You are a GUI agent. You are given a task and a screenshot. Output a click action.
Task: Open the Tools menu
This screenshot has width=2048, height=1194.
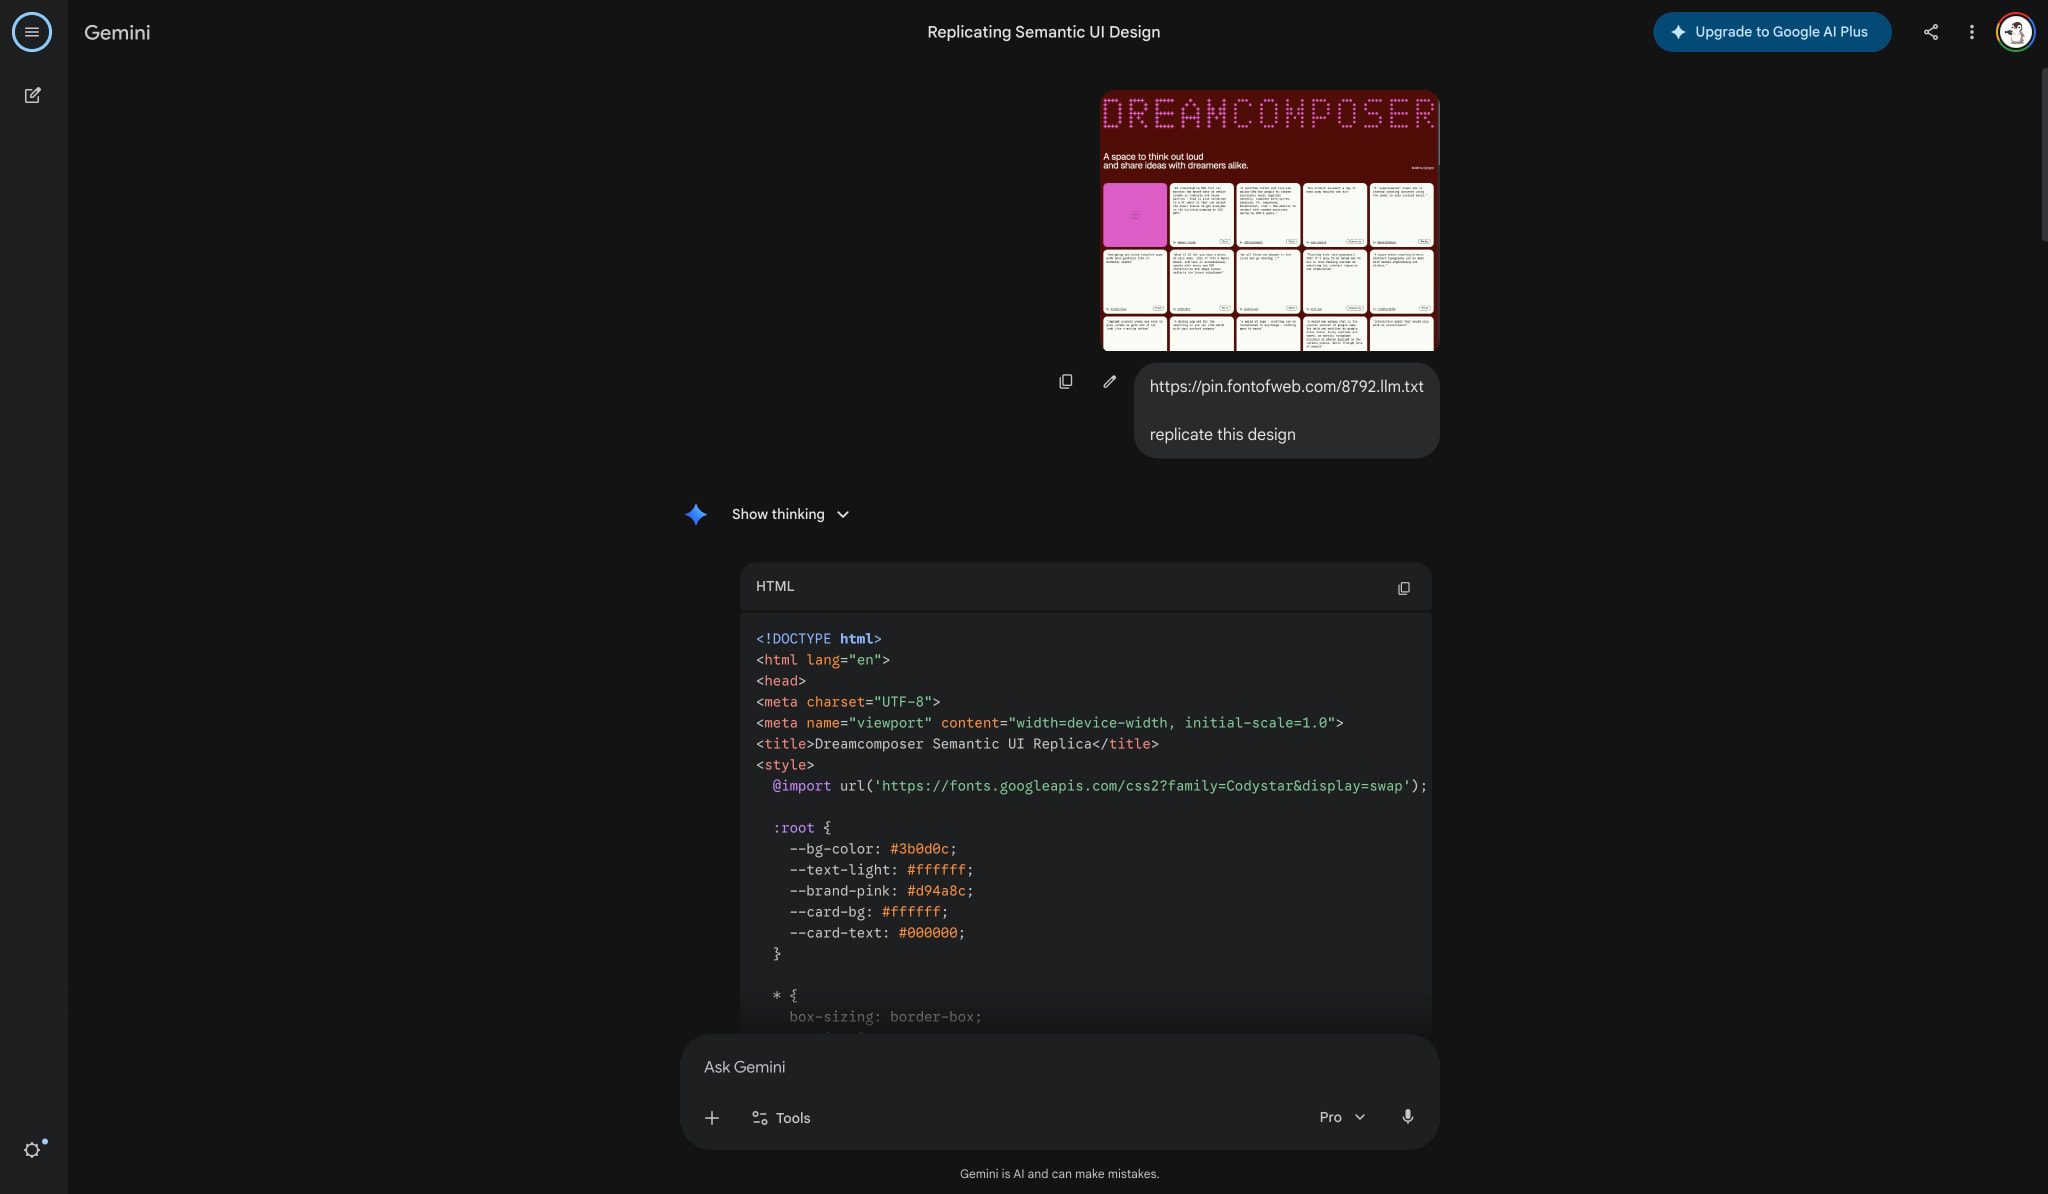pyautogui.click(x=781, y=1118)
